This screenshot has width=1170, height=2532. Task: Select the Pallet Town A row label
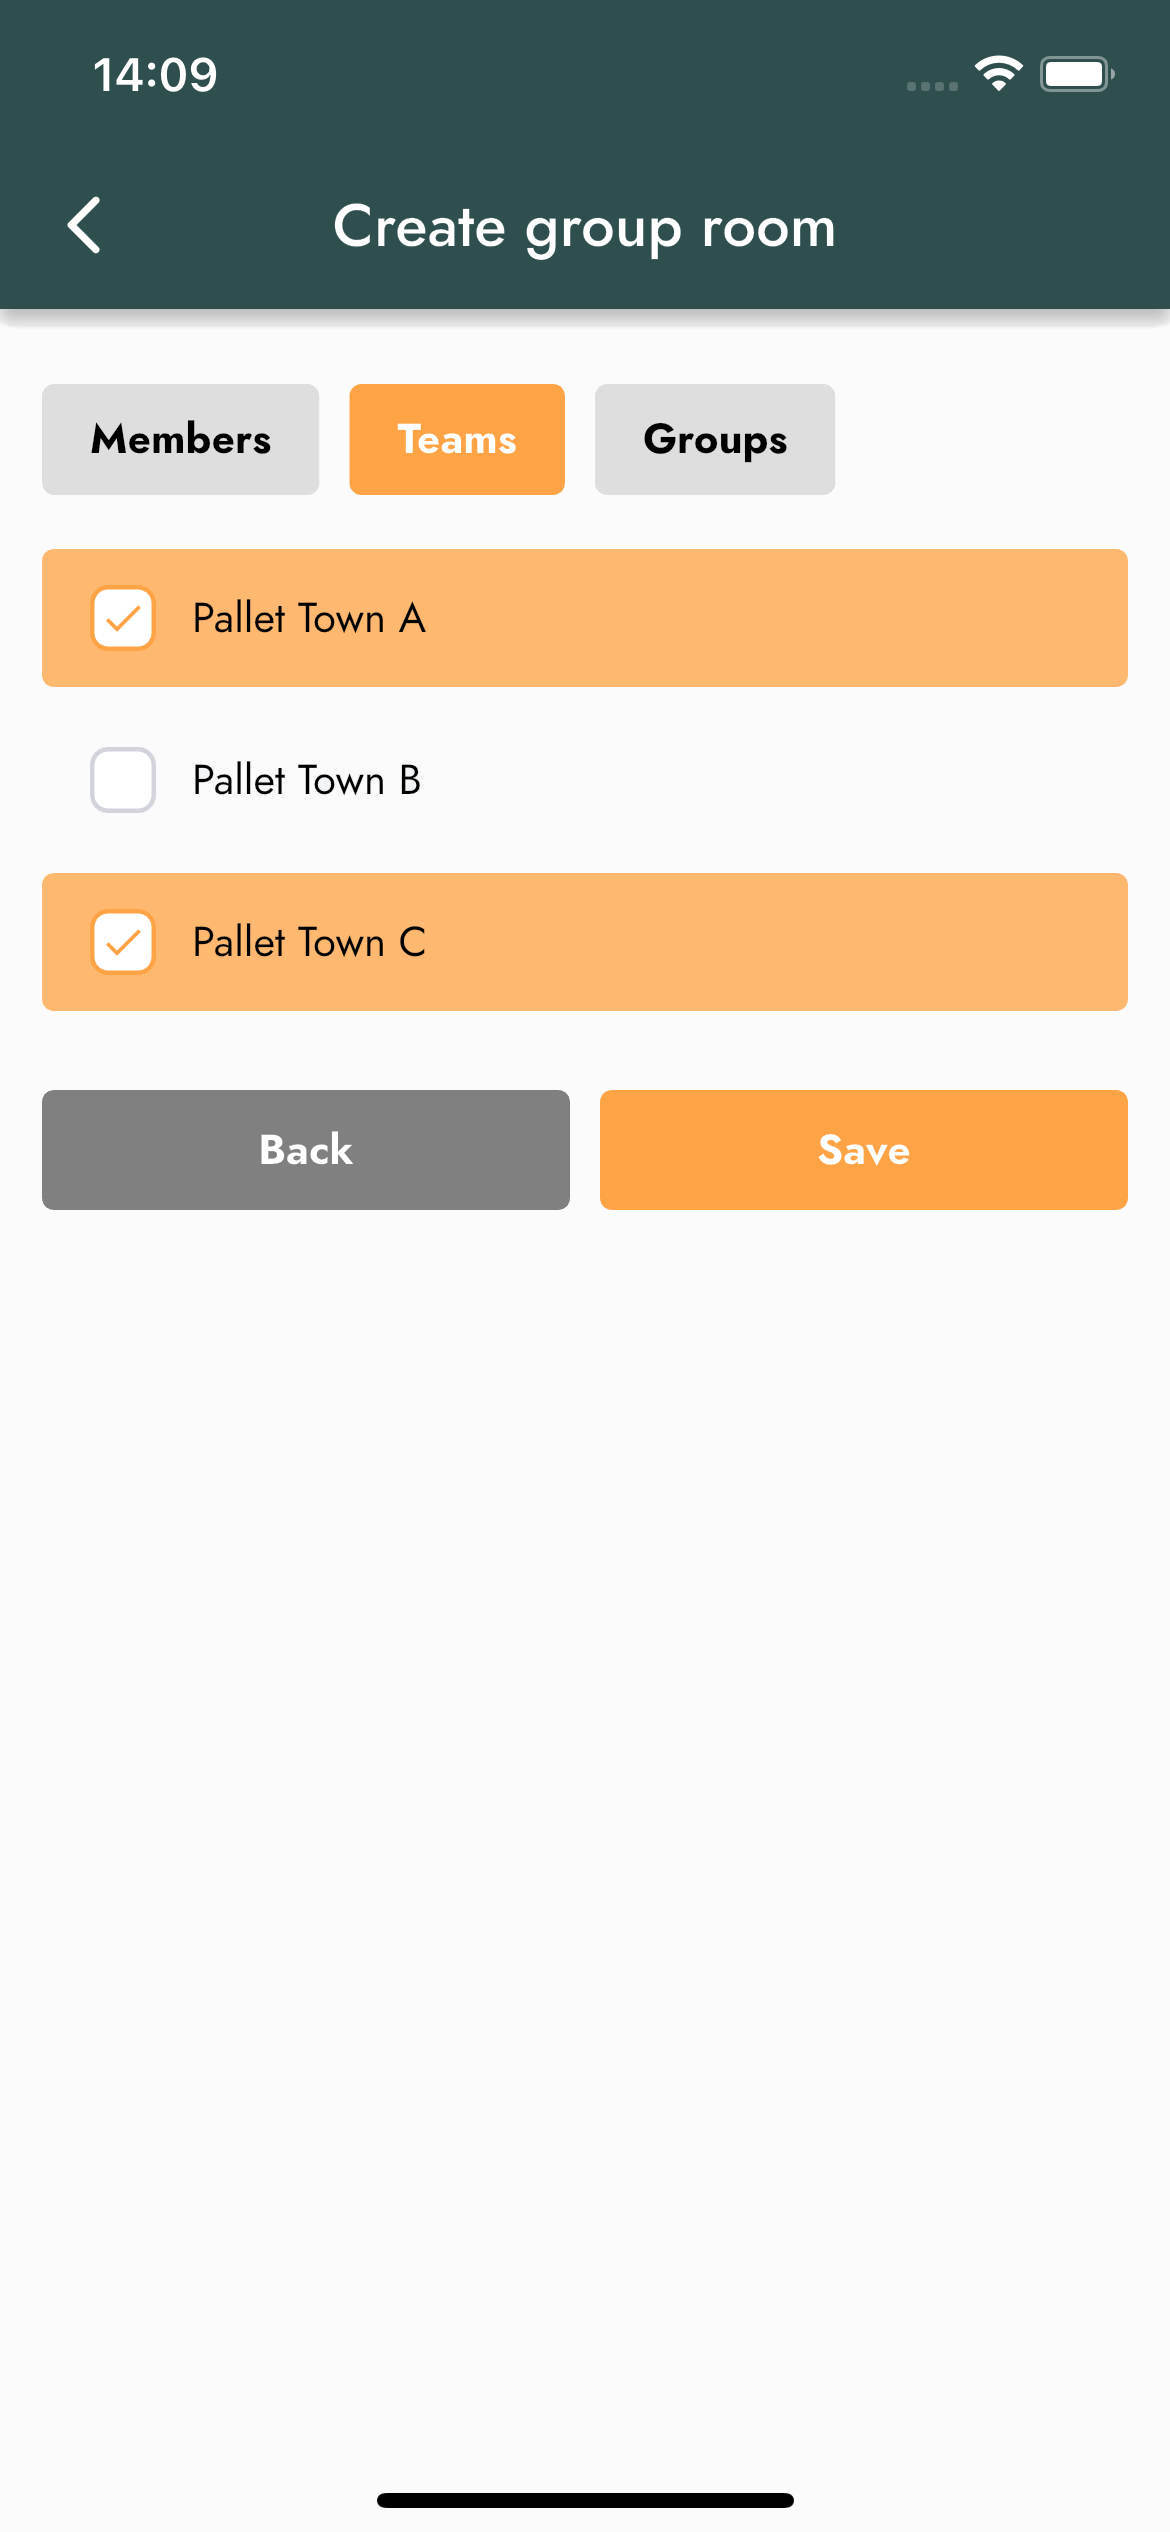(x=309, y=618)
